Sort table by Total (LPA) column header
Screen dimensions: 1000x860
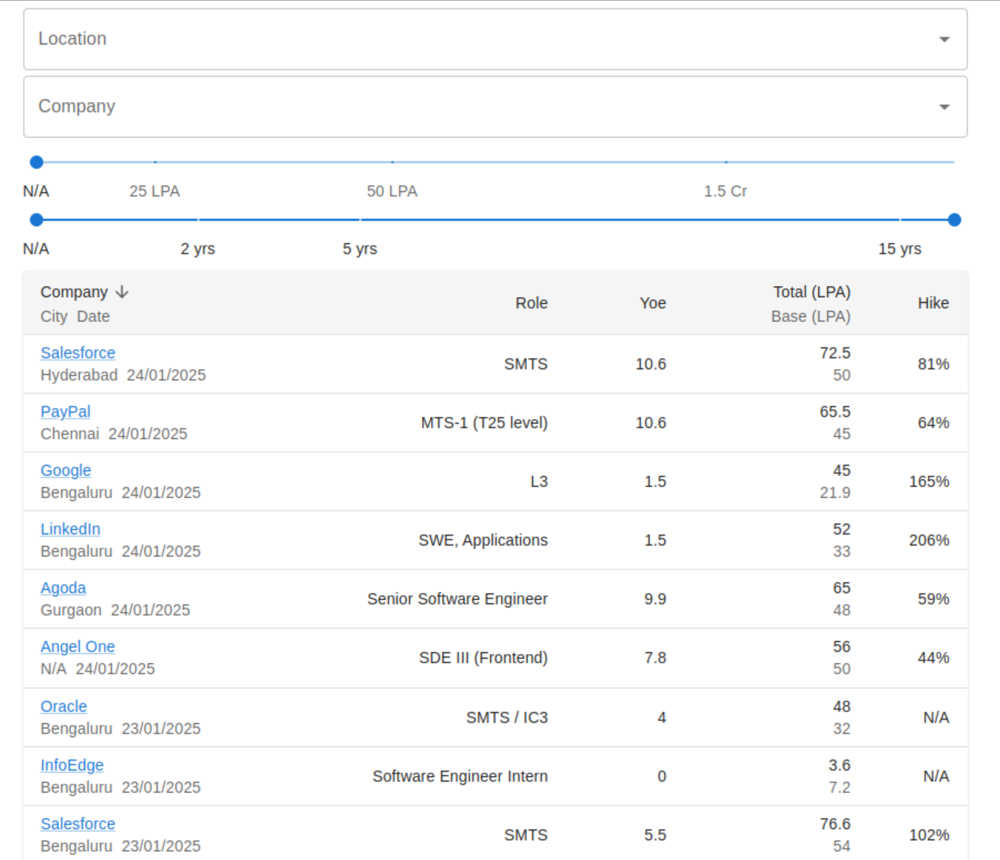[x=811, y=292]
